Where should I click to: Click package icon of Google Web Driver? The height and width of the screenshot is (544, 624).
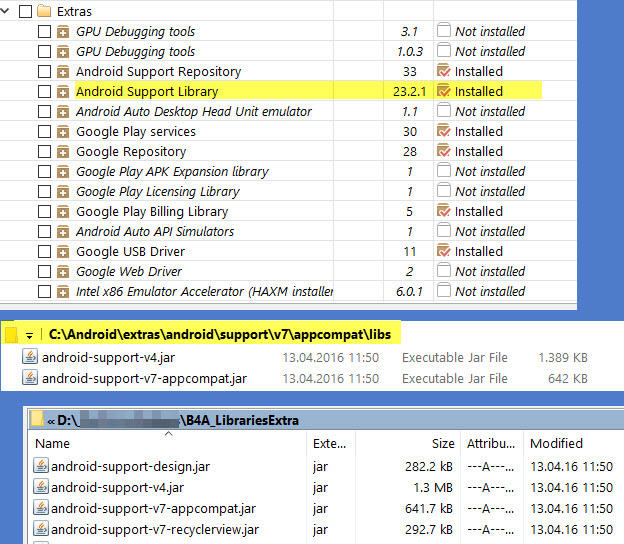(63, 272)
